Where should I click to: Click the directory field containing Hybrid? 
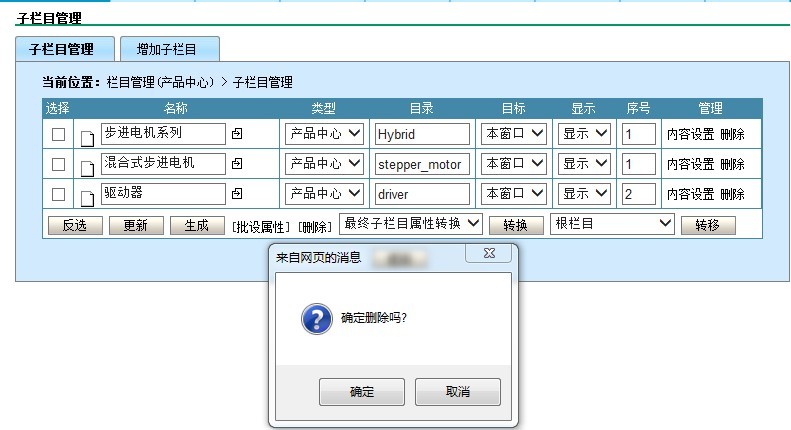pyautogui.click(x=421, y=134)
